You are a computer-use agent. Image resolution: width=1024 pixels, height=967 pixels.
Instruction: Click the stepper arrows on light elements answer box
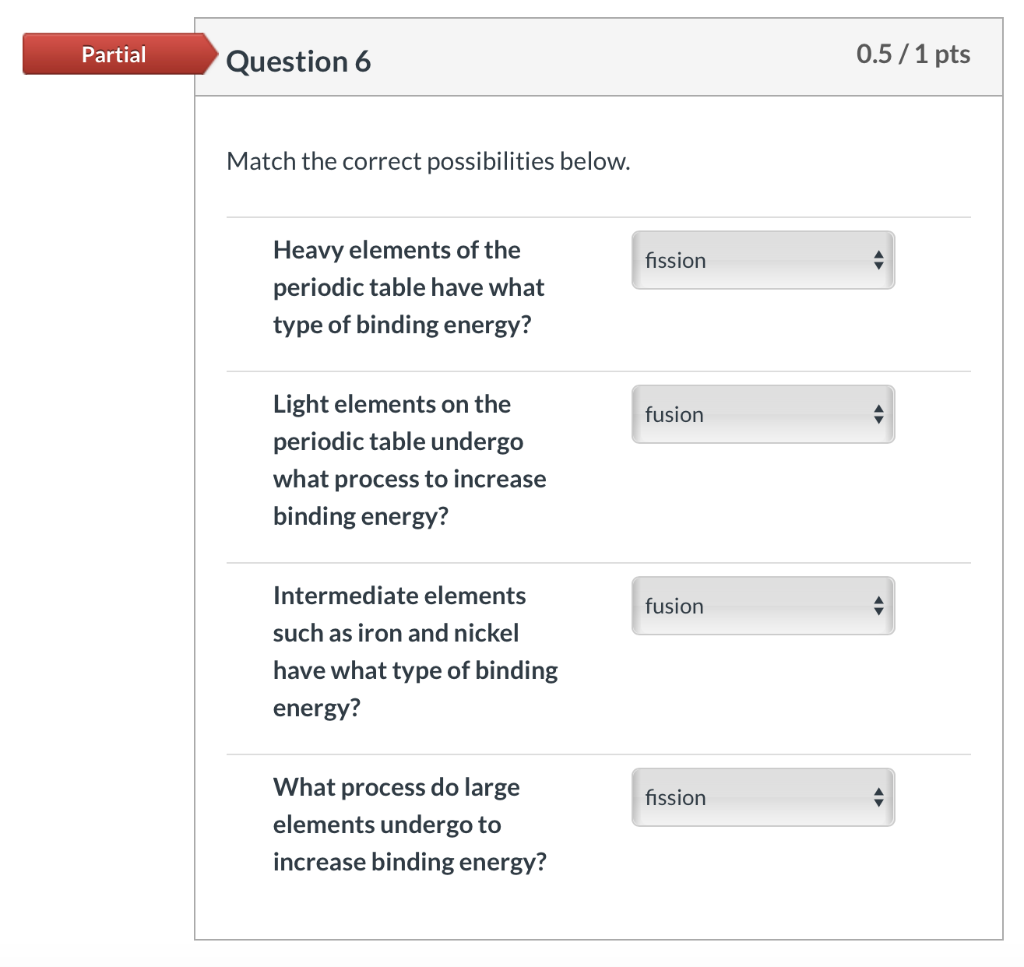click(x=878, y=414)
